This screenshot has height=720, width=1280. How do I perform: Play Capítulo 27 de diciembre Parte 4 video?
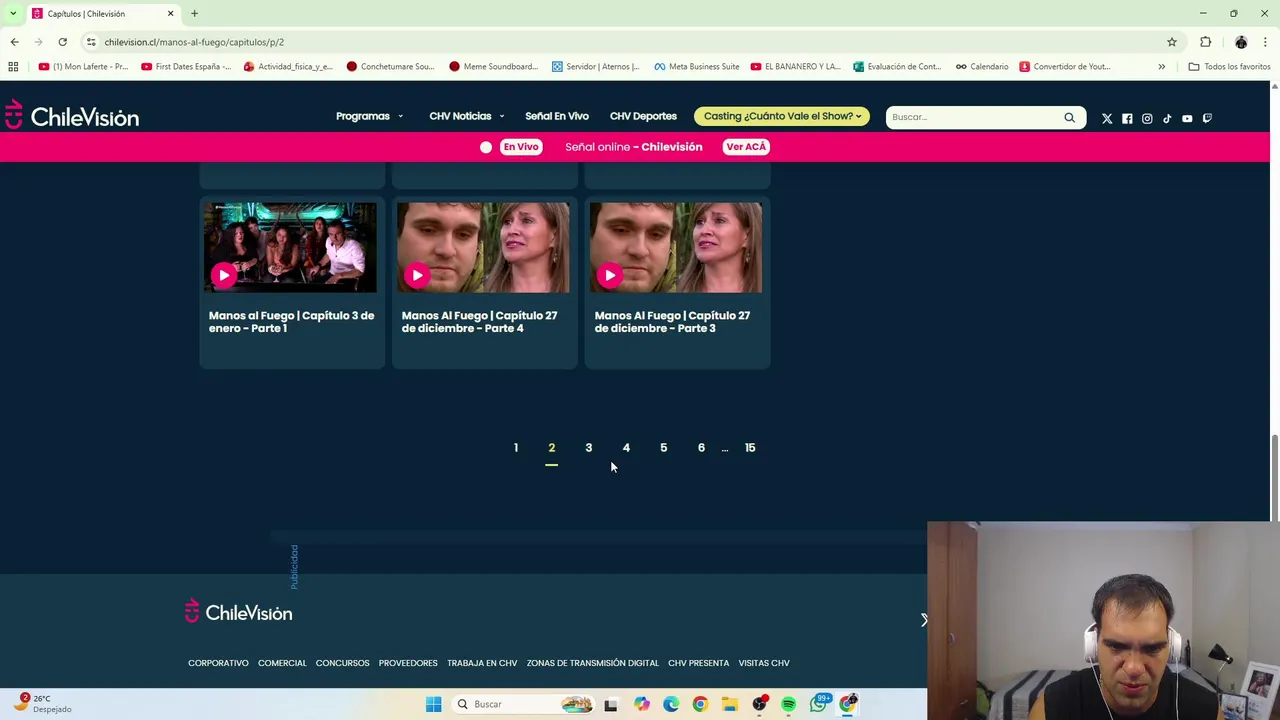[x=417, y=275]
